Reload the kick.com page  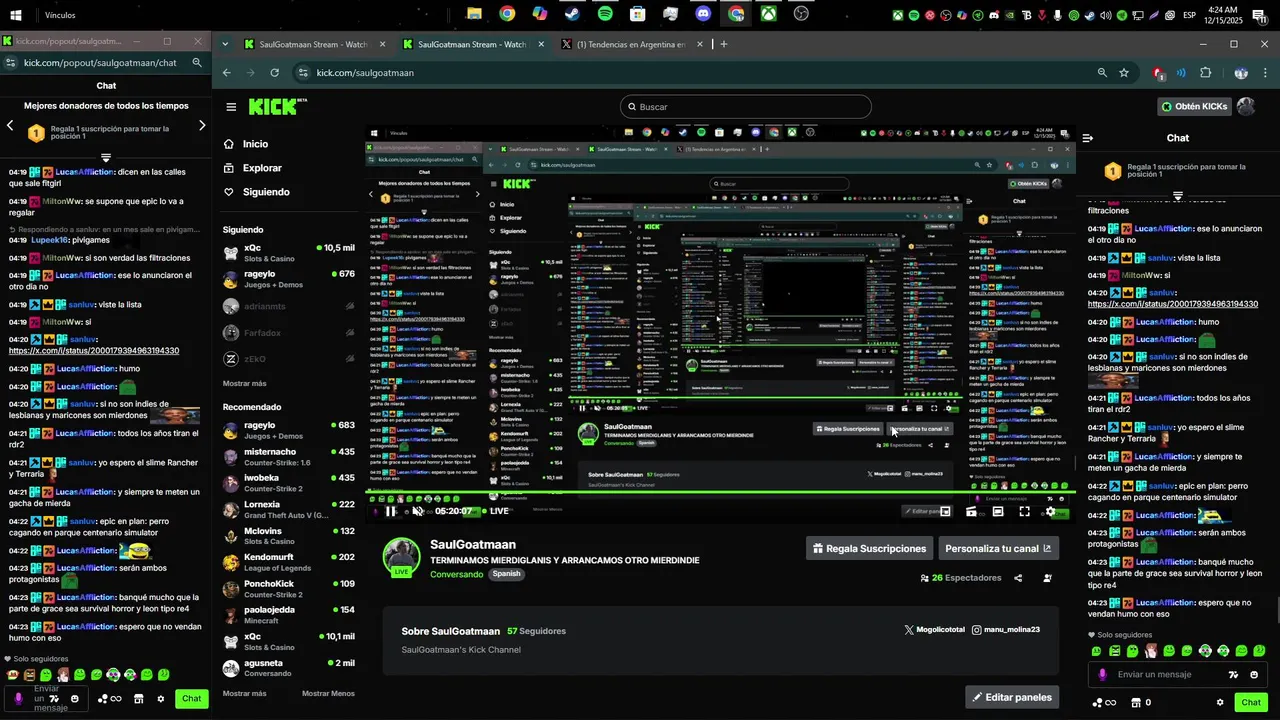275,73
